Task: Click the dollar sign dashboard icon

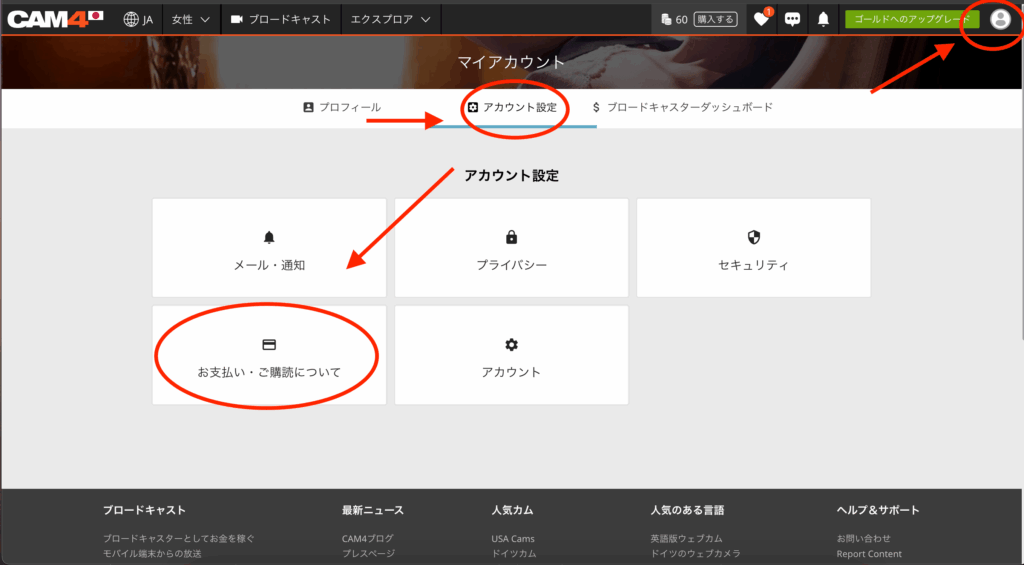Action: (x=596, y=107)
